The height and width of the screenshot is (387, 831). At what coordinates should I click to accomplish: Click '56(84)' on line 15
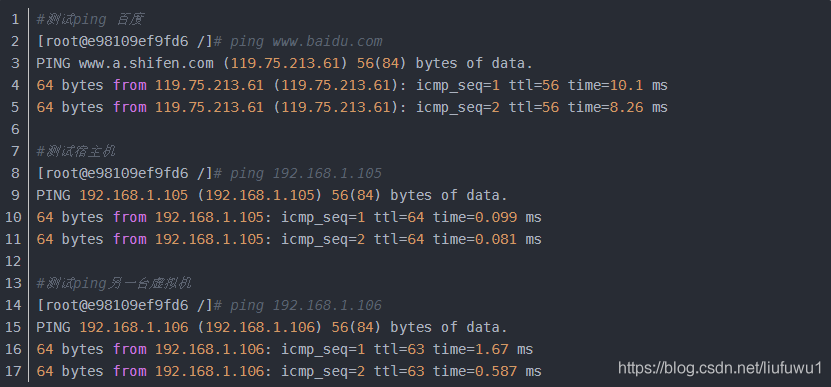coord(356,328)
